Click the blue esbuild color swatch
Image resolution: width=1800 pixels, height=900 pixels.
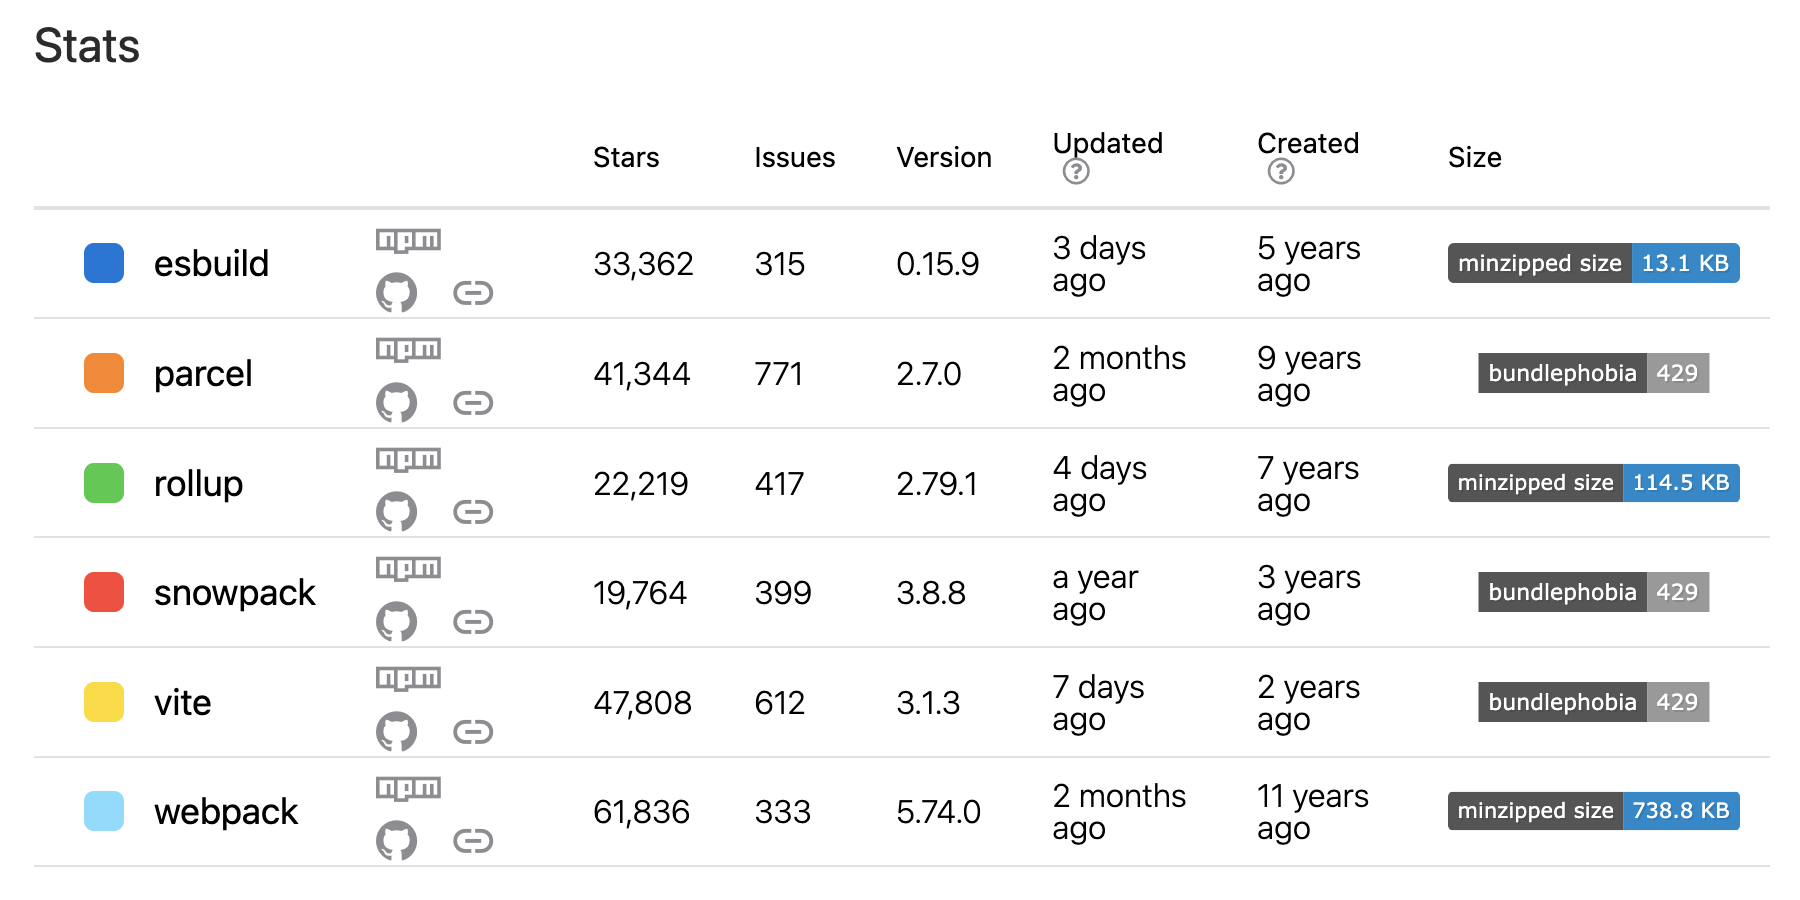tap(104, 263)
